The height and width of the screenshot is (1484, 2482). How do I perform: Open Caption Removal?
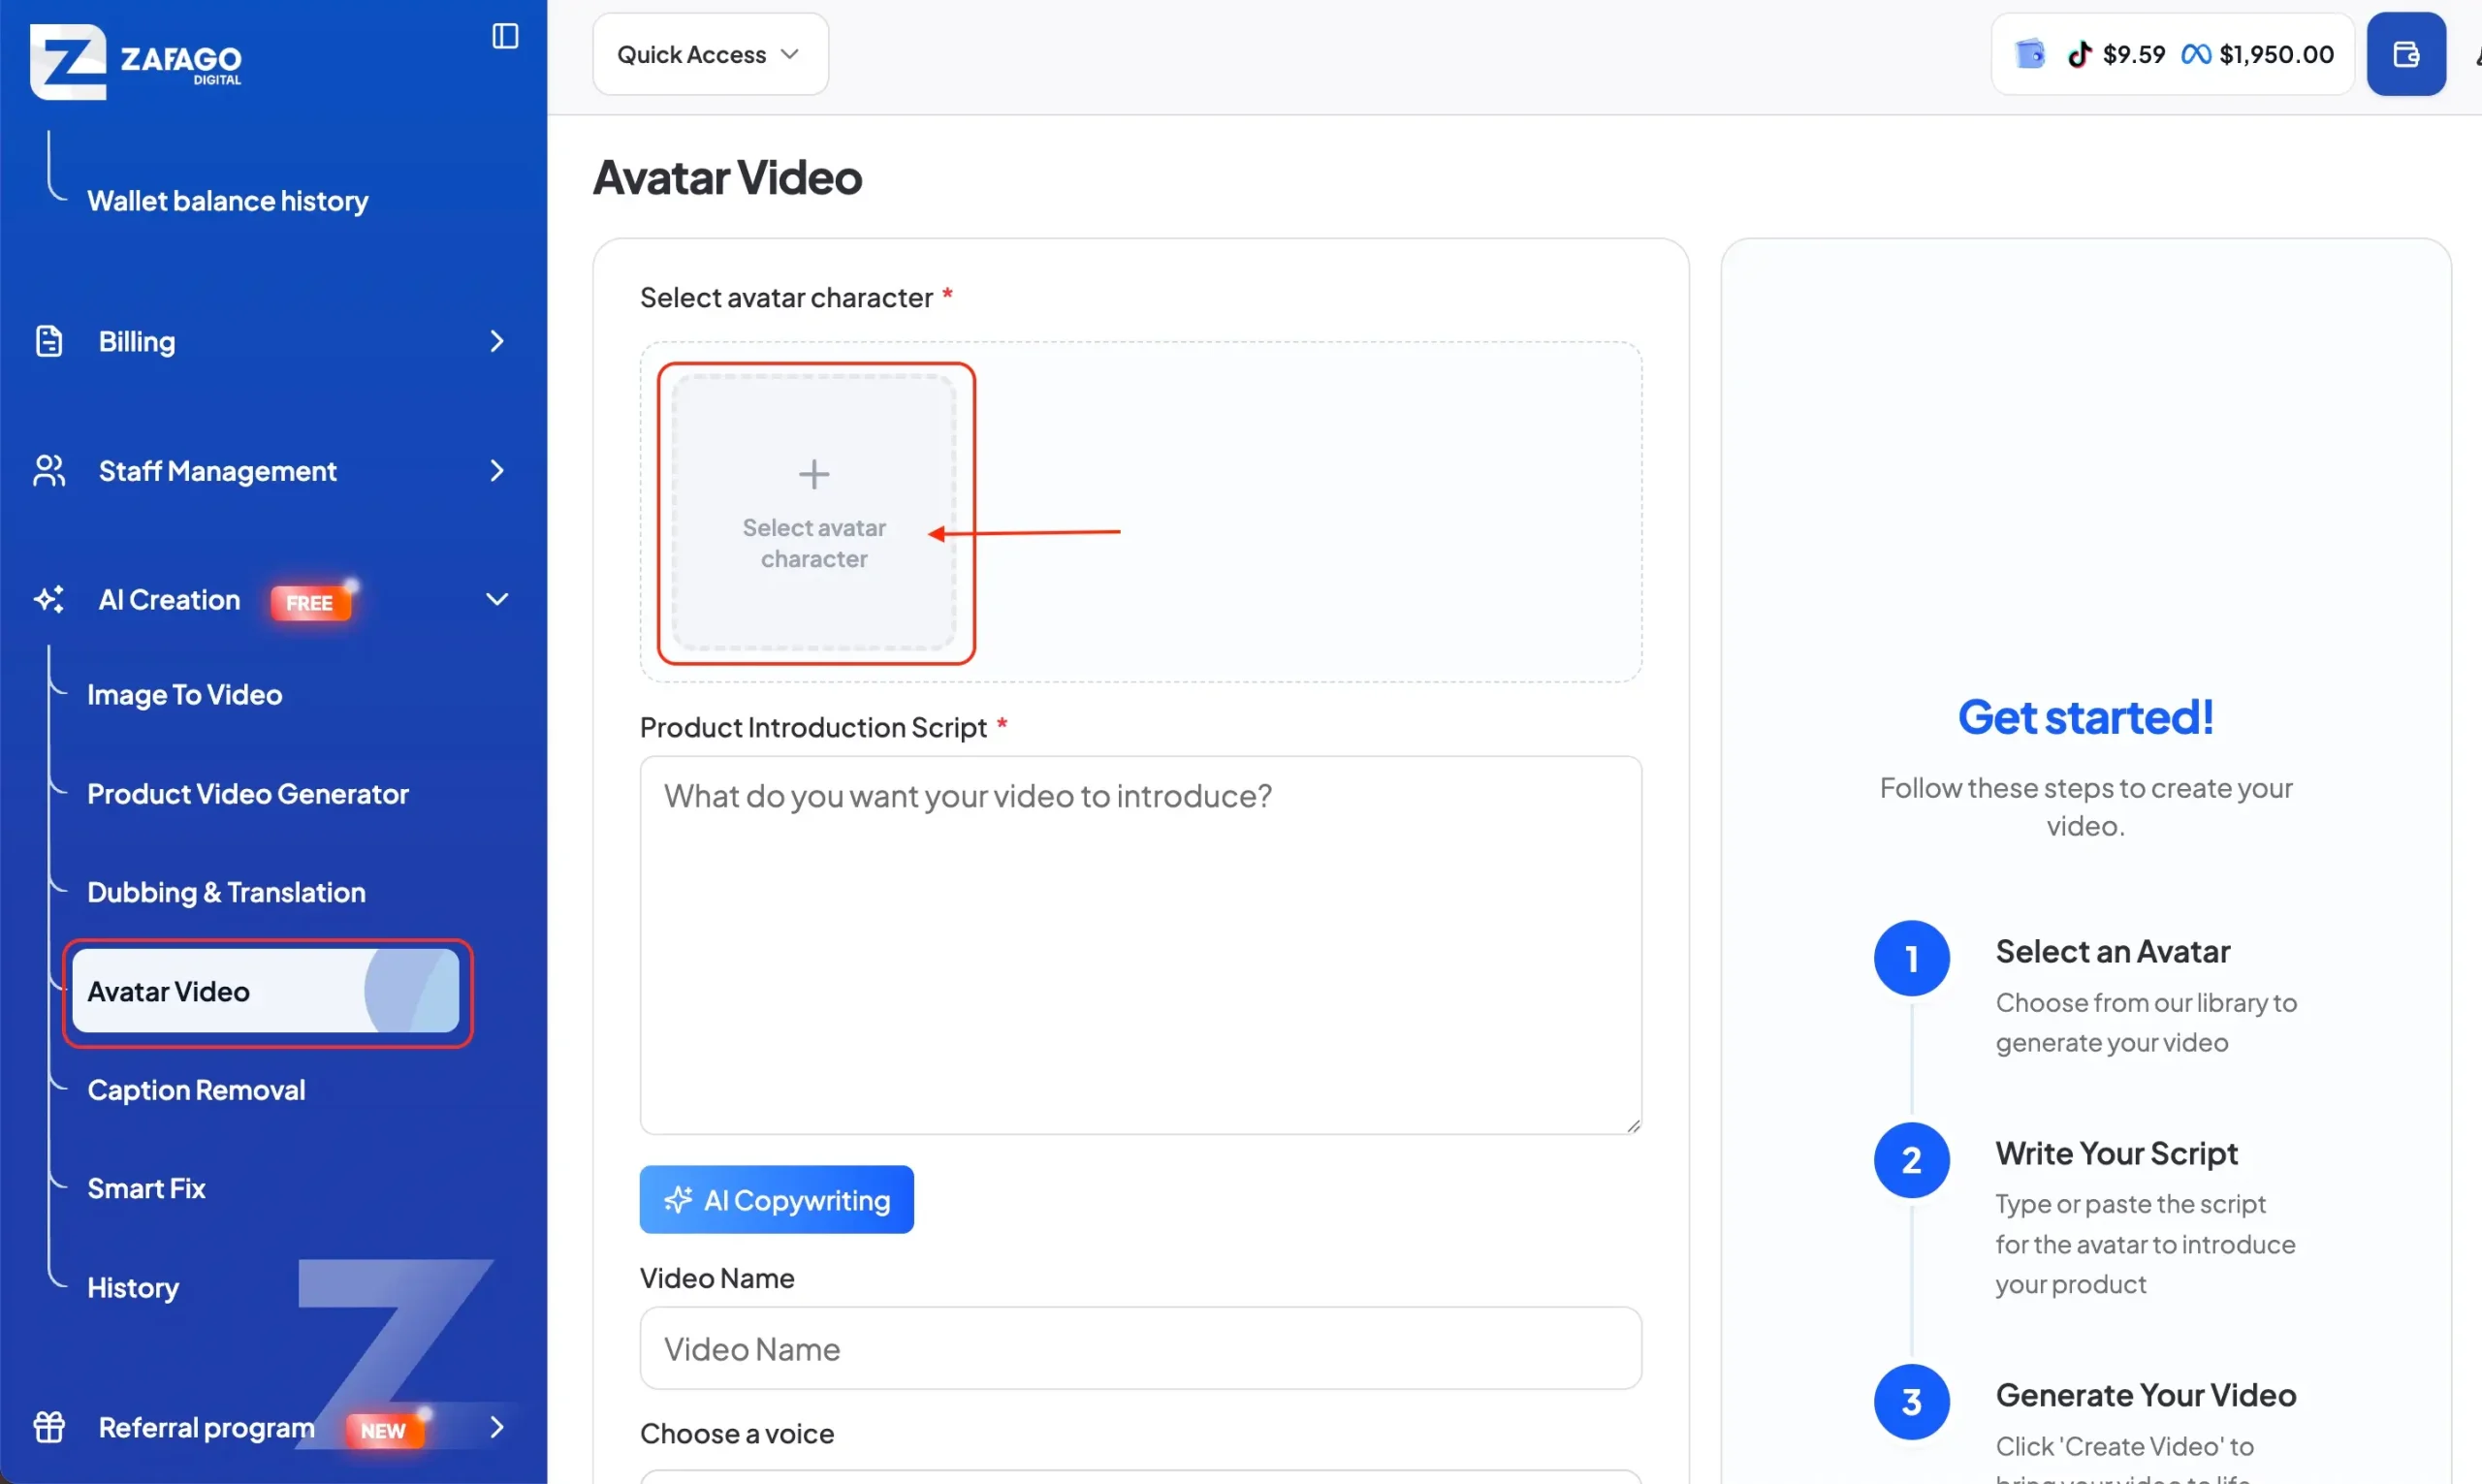197,1090
